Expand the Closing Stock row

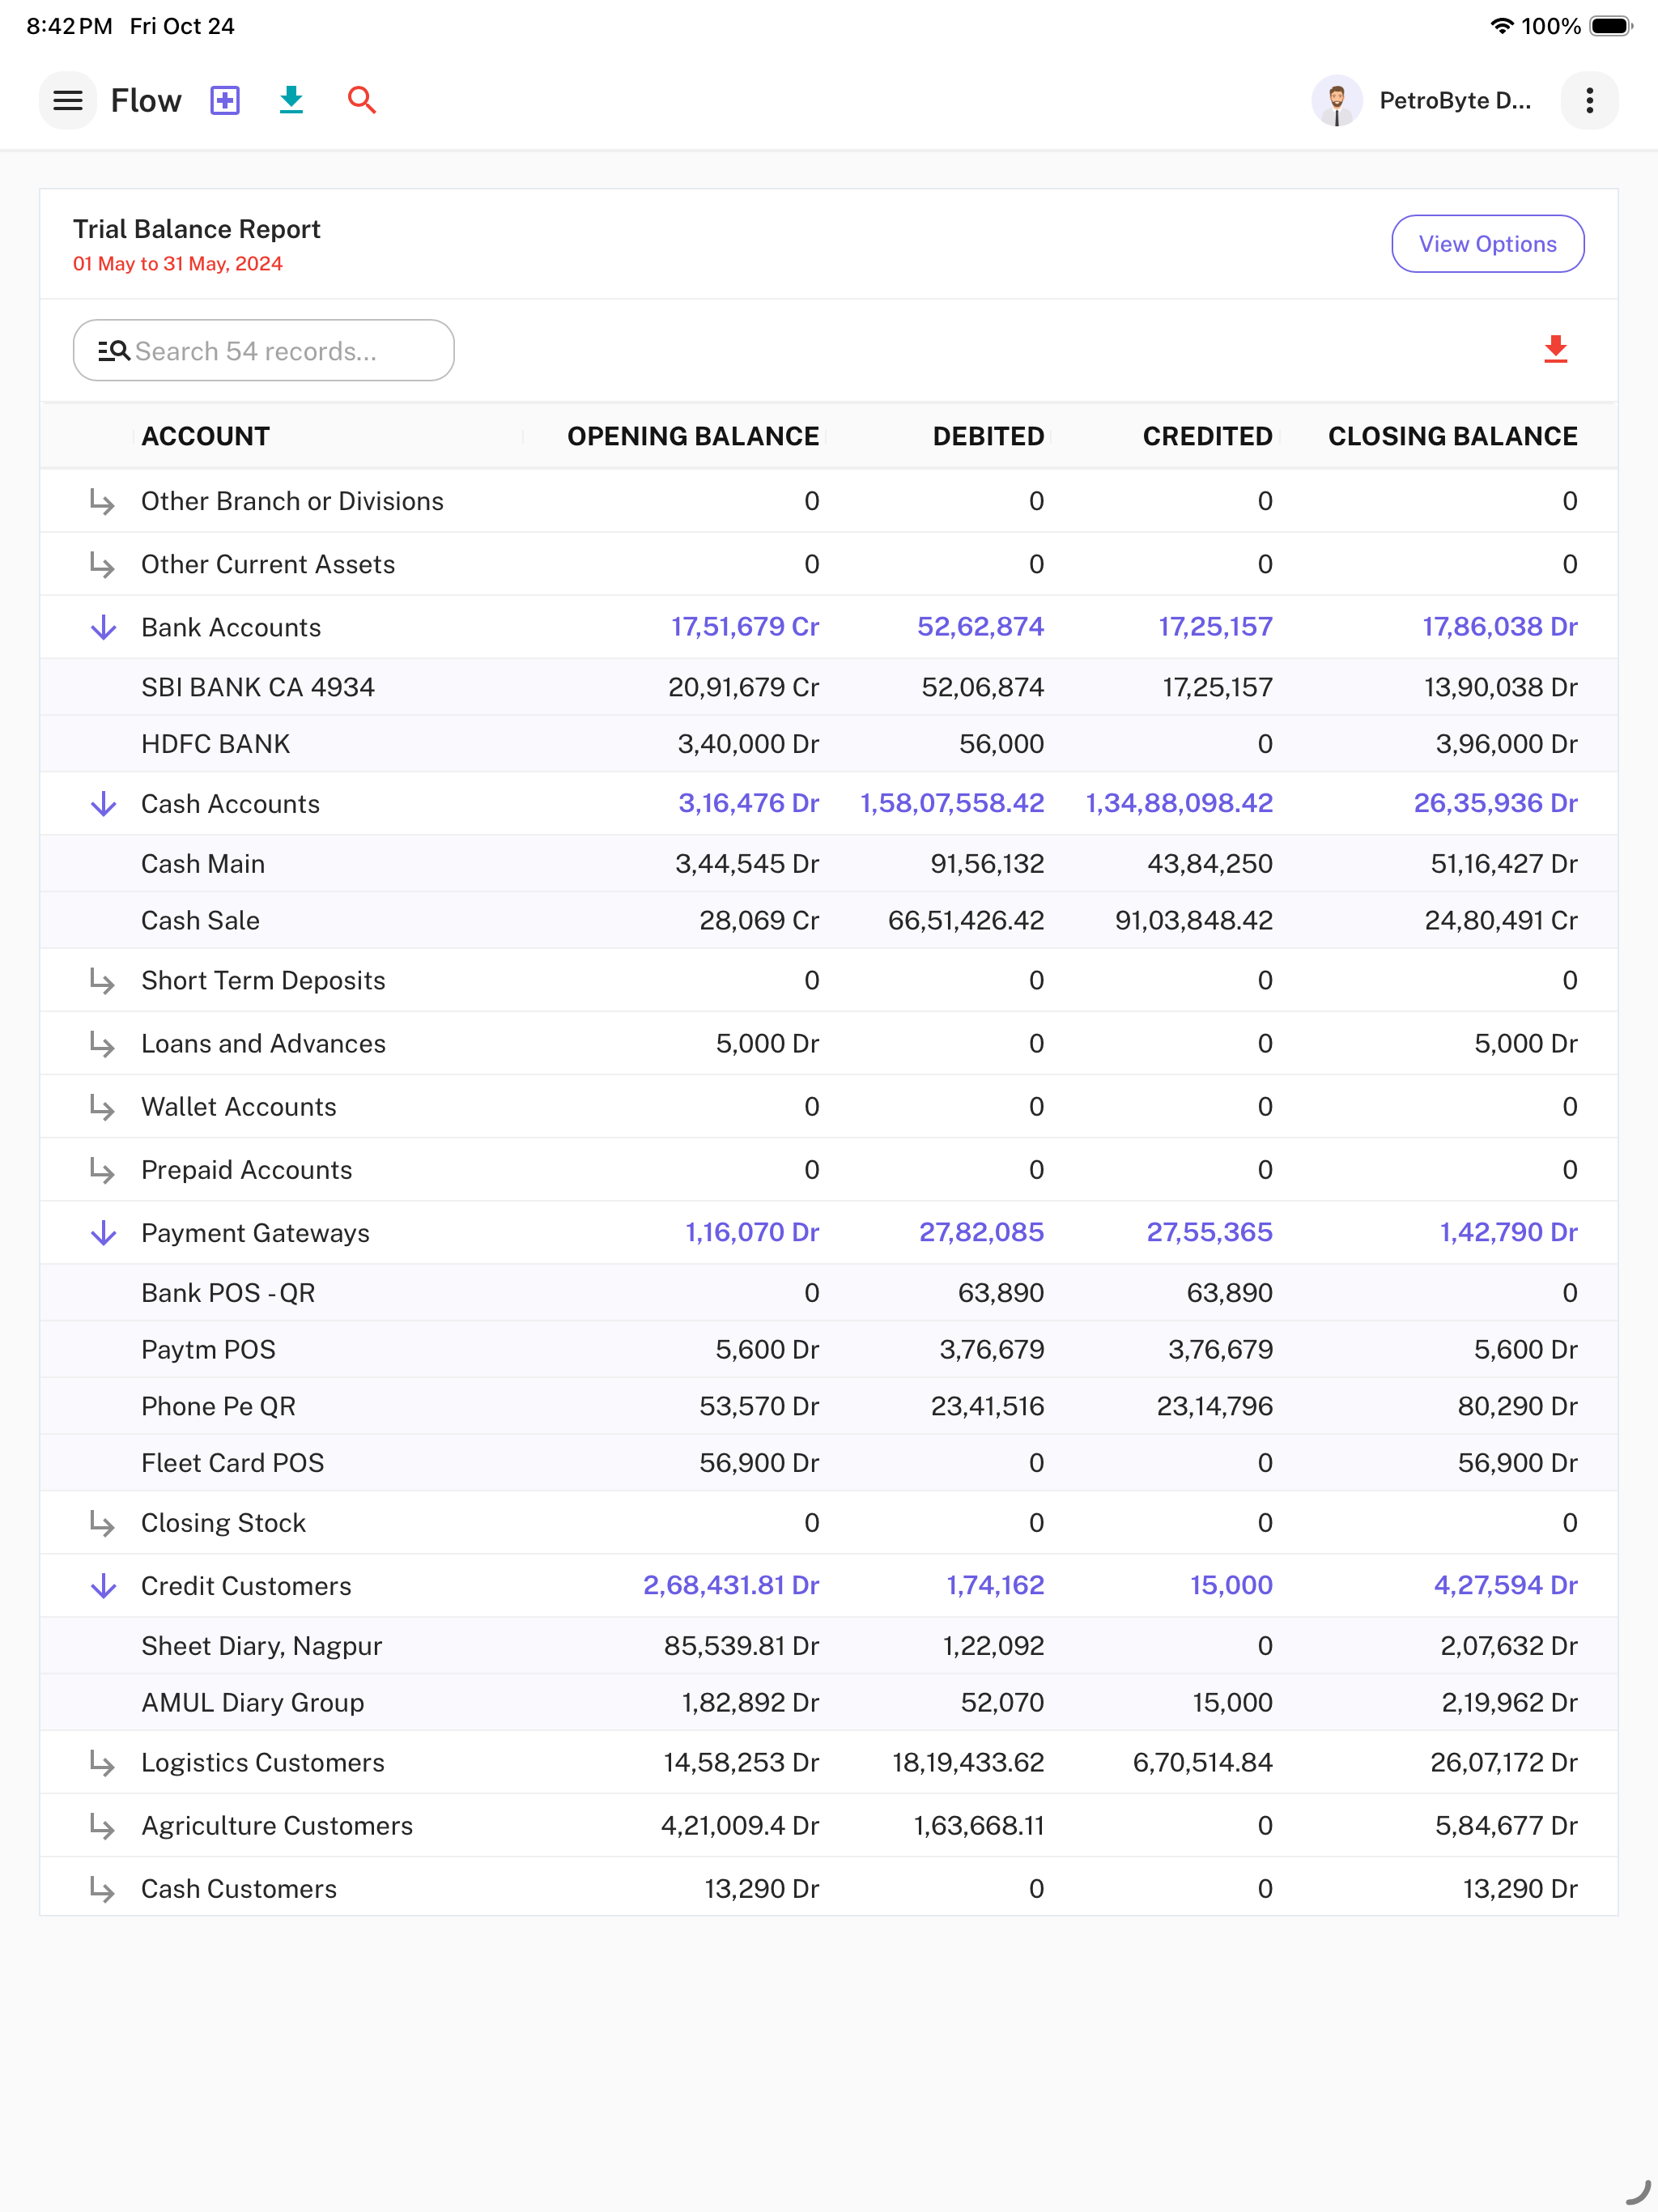point(102,1522)
